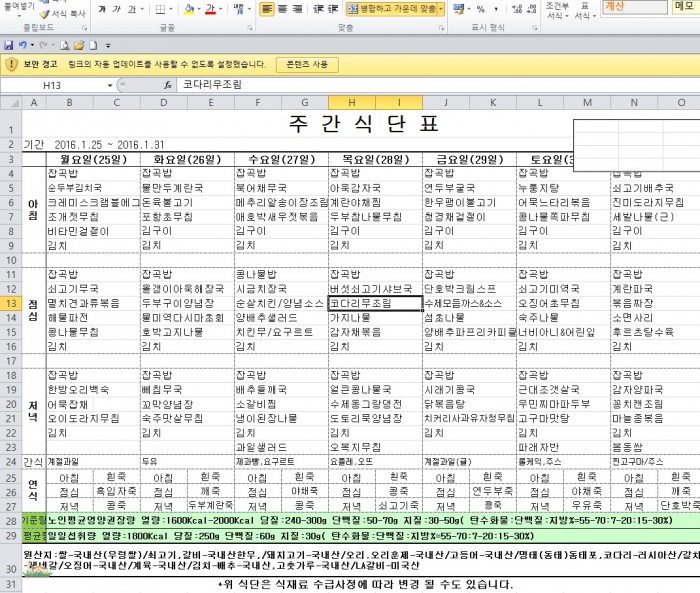Click the Select All corner button

(x=11, y=103)
